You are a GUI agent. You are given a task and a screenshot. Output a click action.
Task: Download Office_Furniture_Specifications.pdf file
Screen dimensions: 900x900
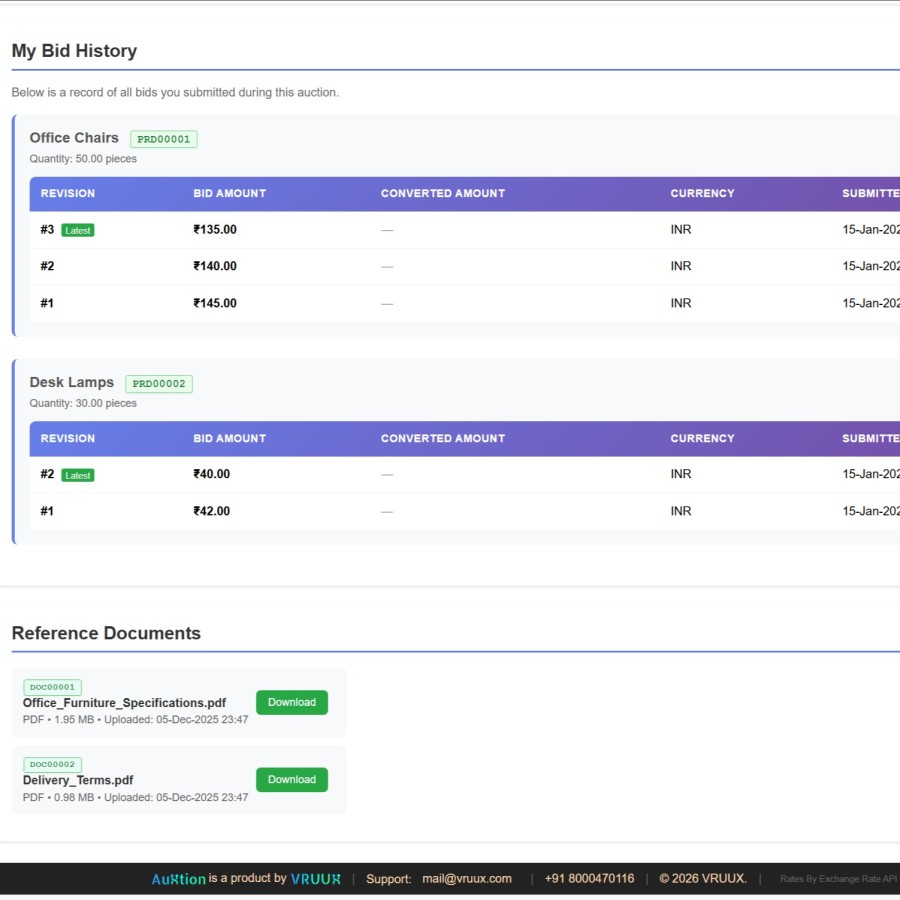291,702
